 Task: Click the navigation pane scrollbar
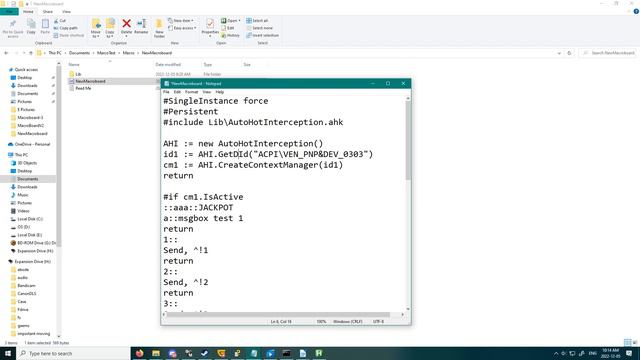click(x=59, y=155)
